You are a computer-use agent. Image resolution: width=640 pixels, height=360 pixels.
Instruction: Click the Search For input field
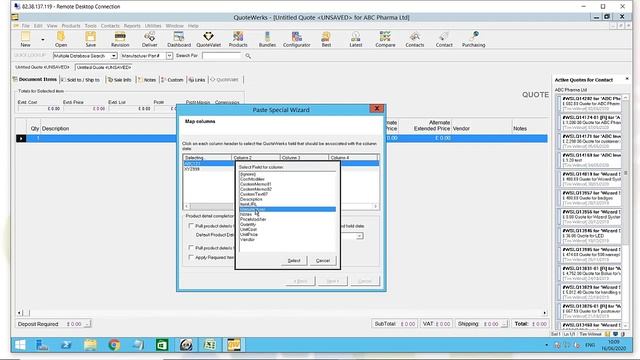pyautogui.click(x=221, y=56)
